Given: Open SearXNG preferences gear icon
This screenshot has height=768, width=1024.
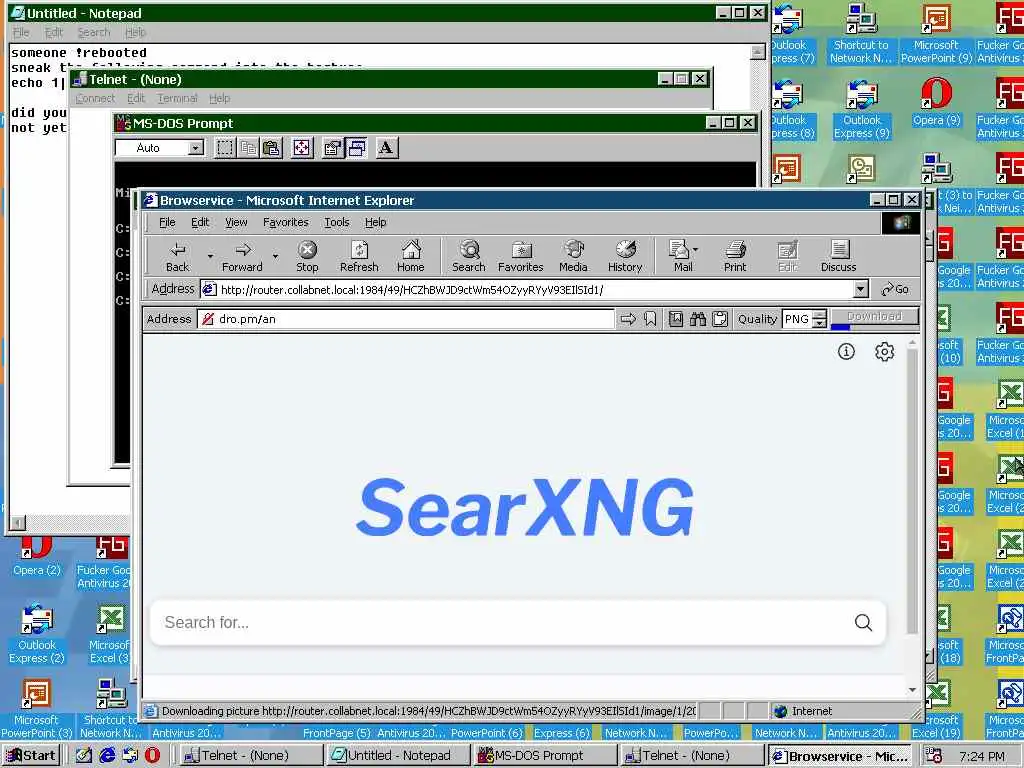Looking at the screenshot, I should click(884, 352).
